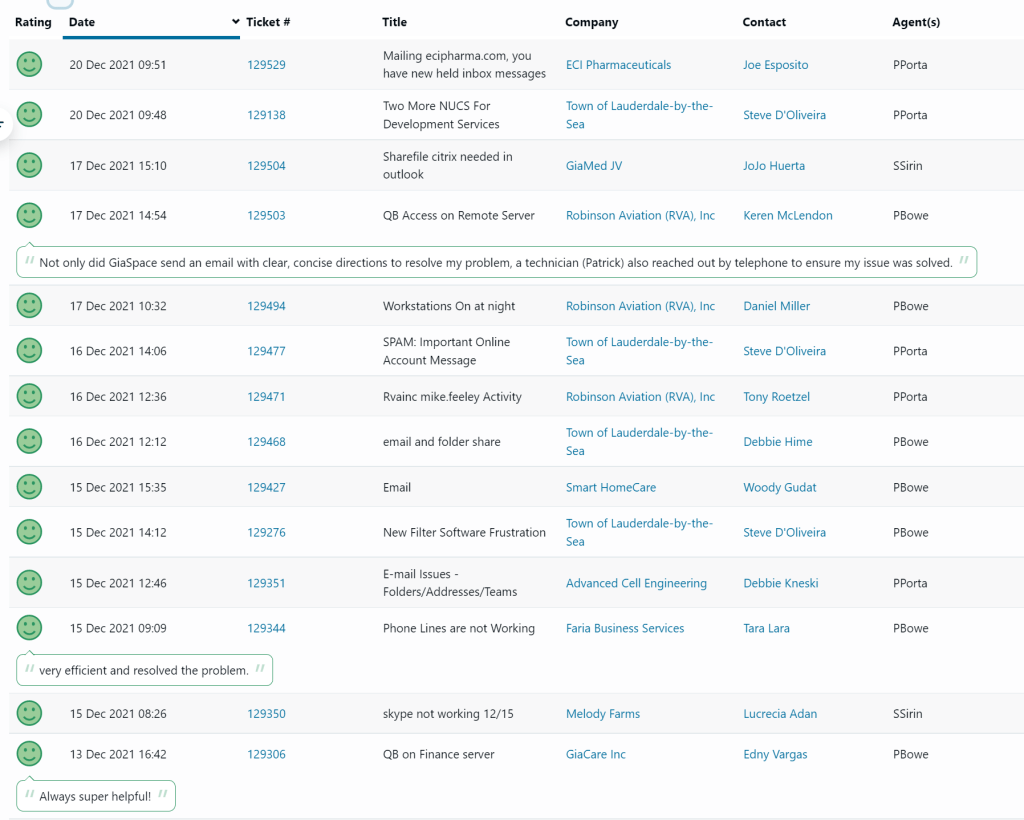Toggle the Date column sort arrow

tap(236, 22)
